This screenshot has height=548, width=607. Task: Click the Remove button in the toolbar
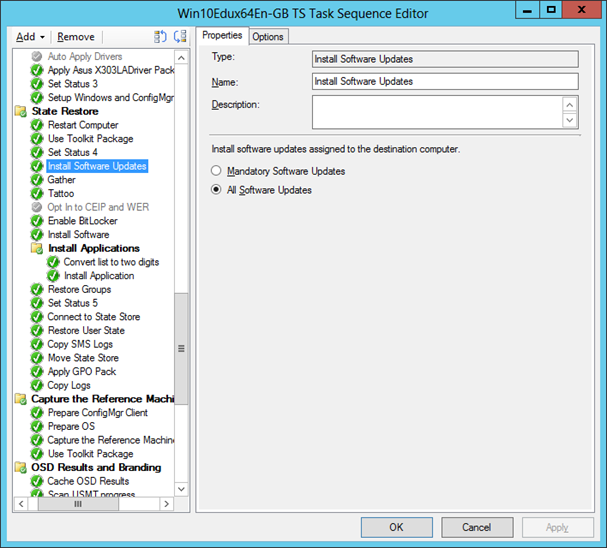(76, 36)
